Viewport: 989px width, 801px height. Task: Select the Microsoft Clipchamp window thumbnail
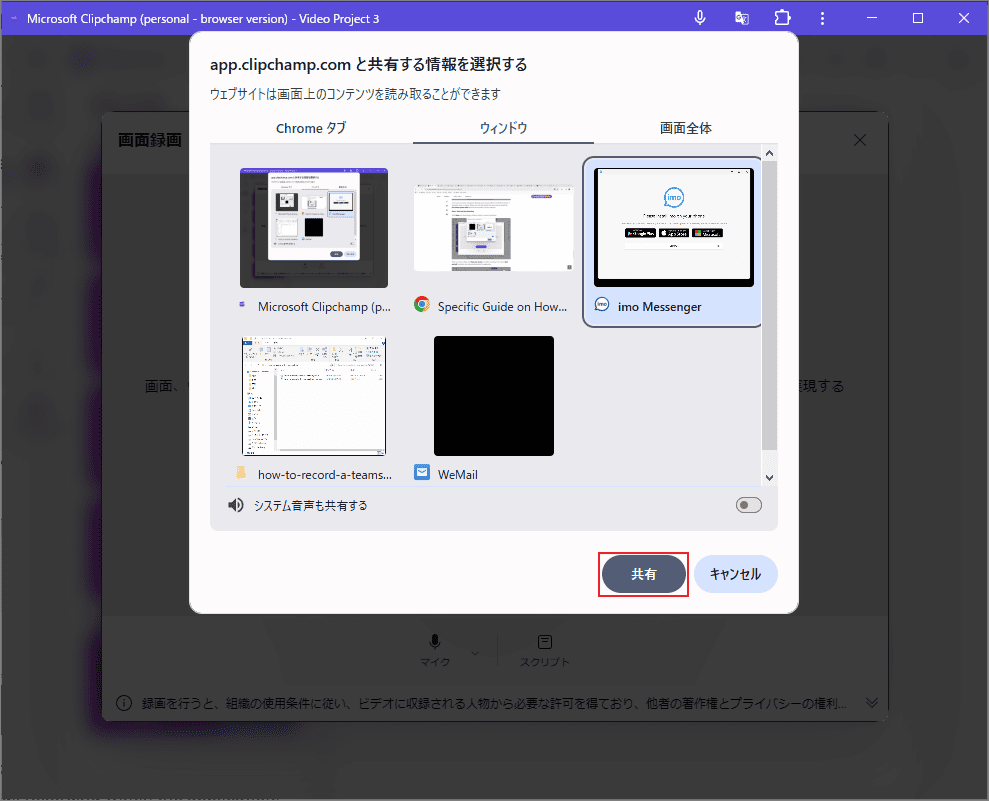314,228
